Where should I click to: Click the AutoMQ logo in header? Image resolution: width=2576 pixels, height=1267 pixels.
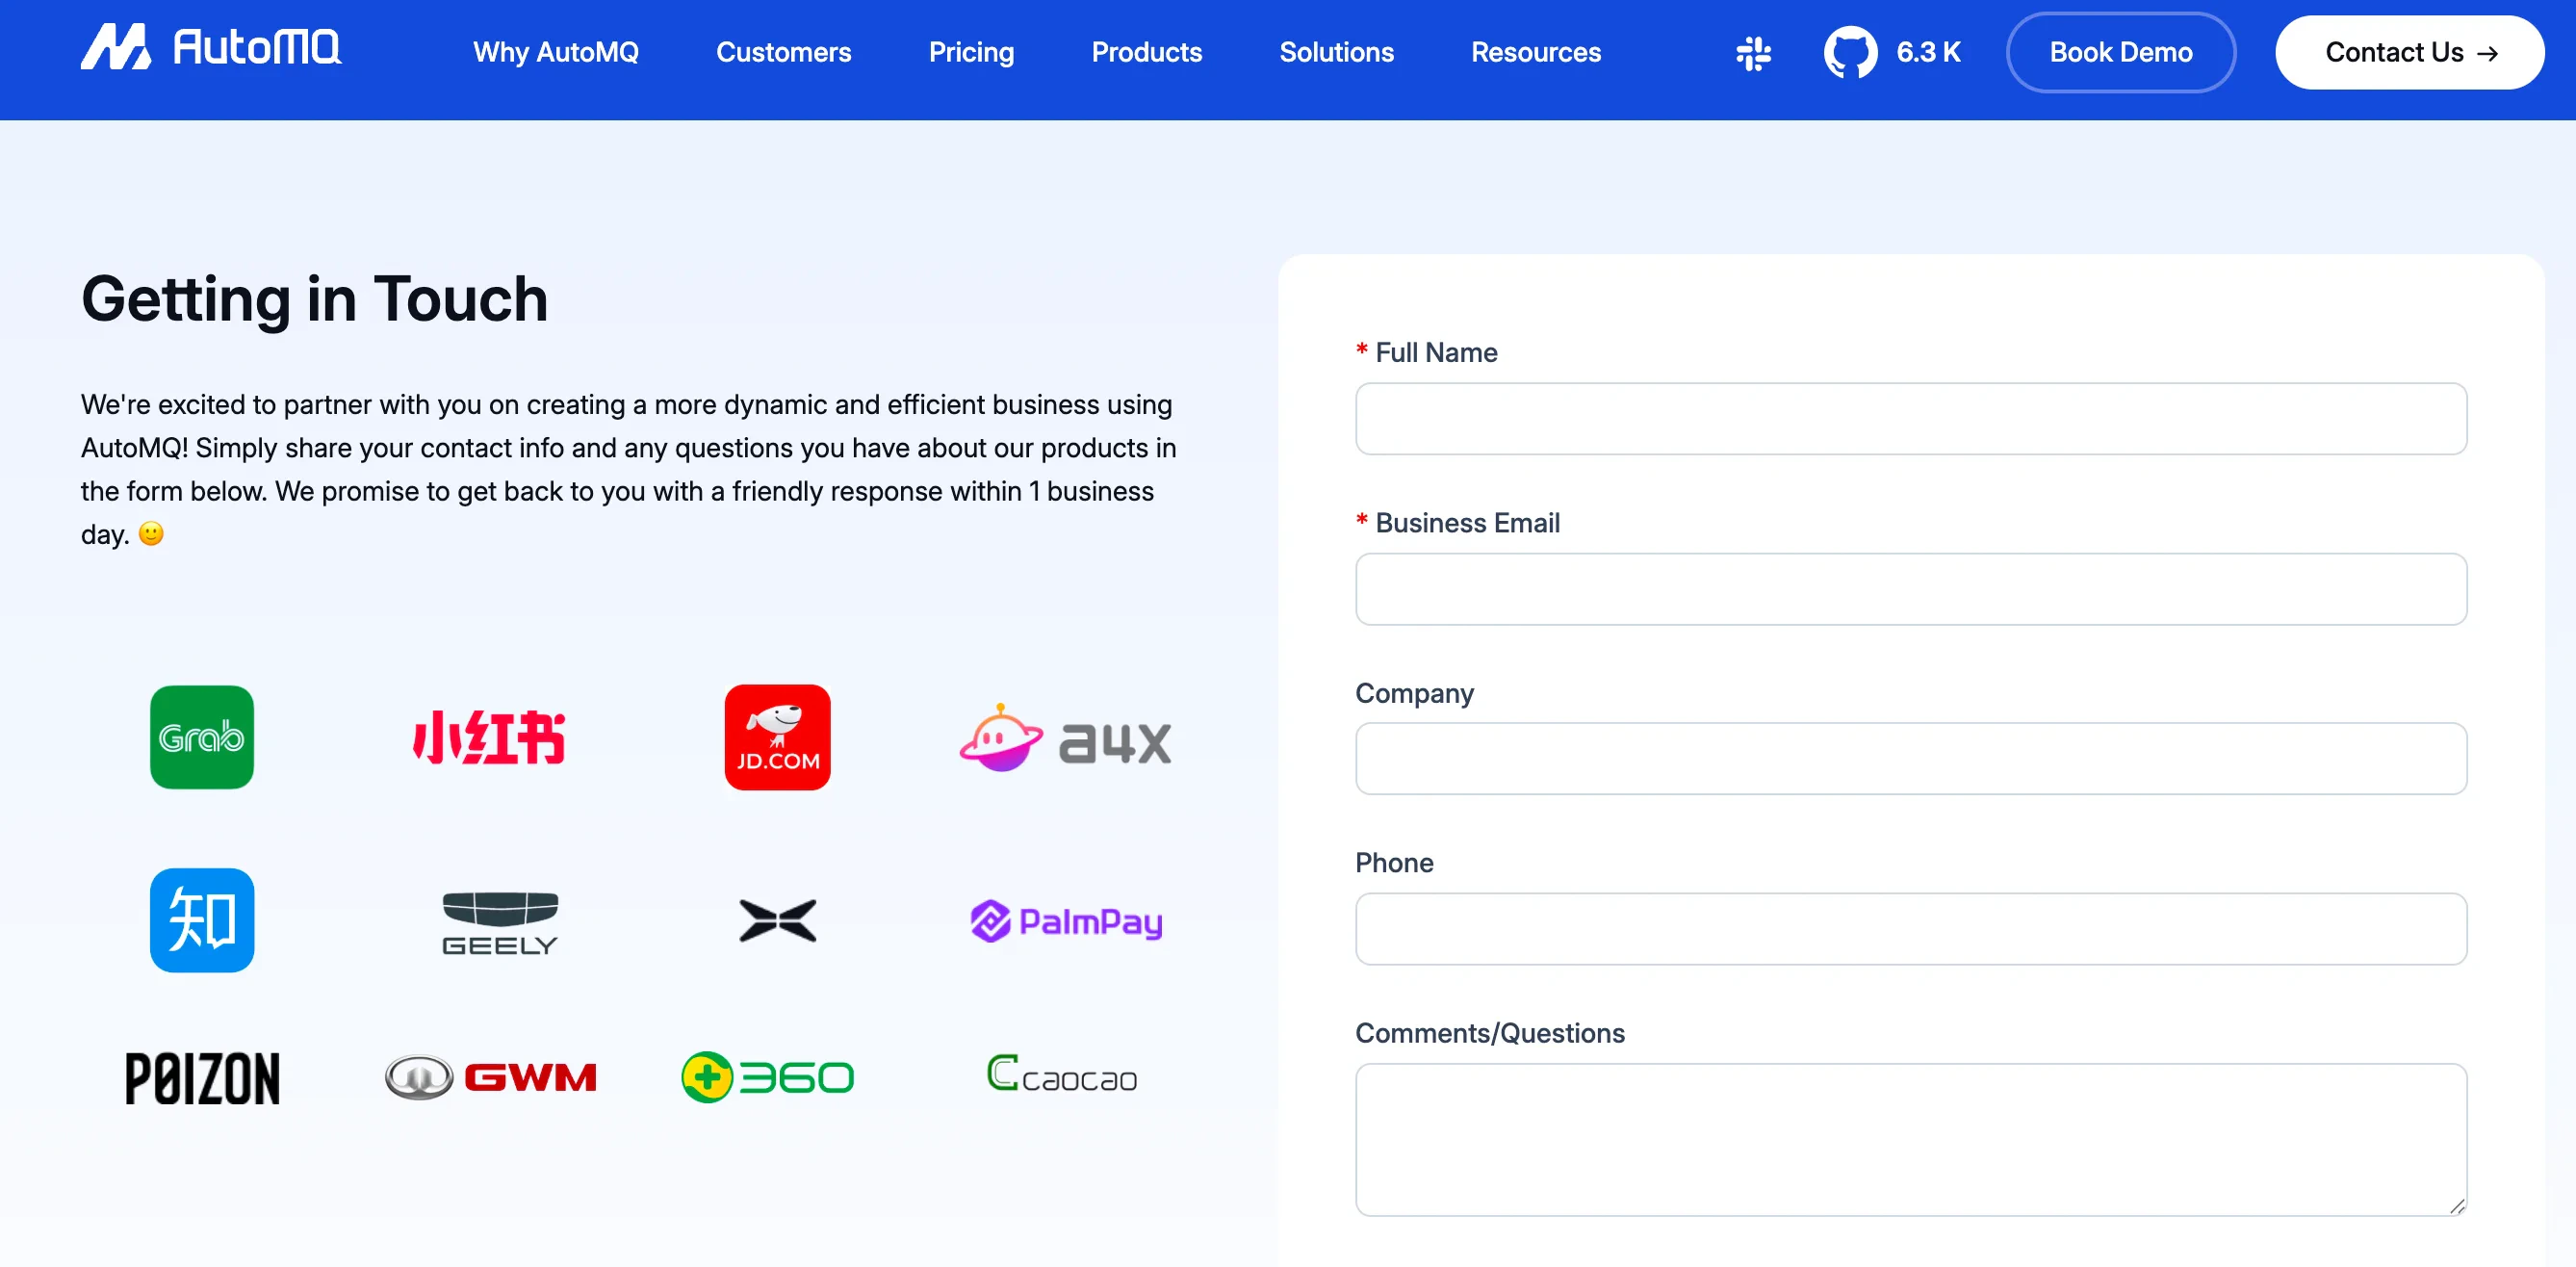point(211,48)
